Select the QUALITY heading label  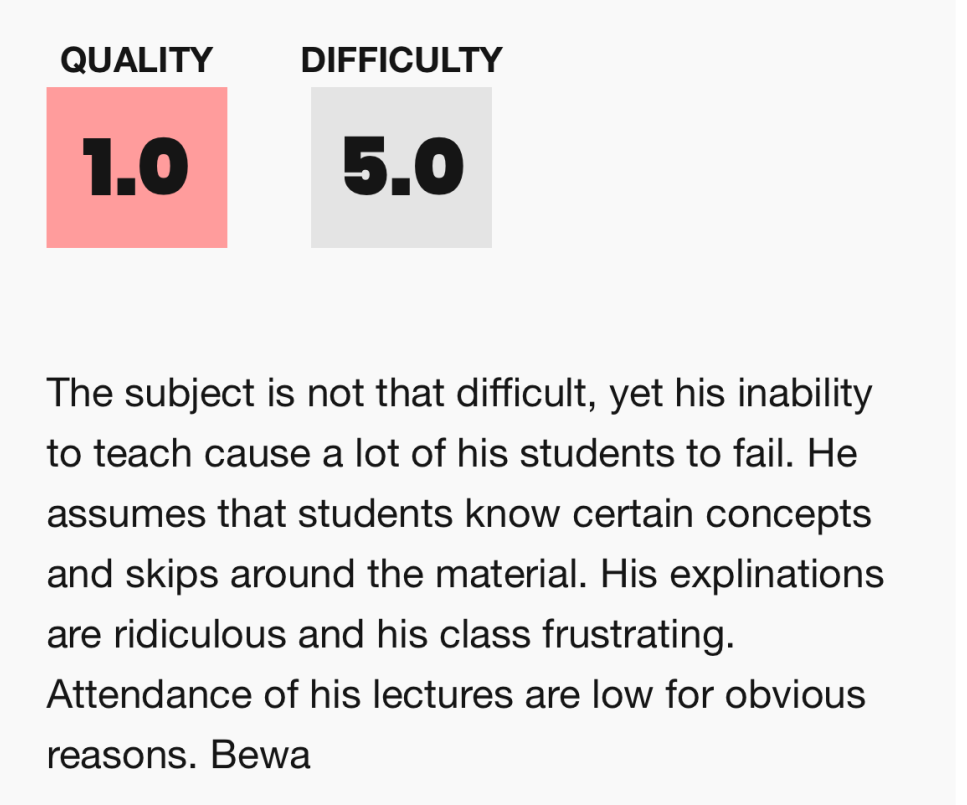tap(136, 60)
